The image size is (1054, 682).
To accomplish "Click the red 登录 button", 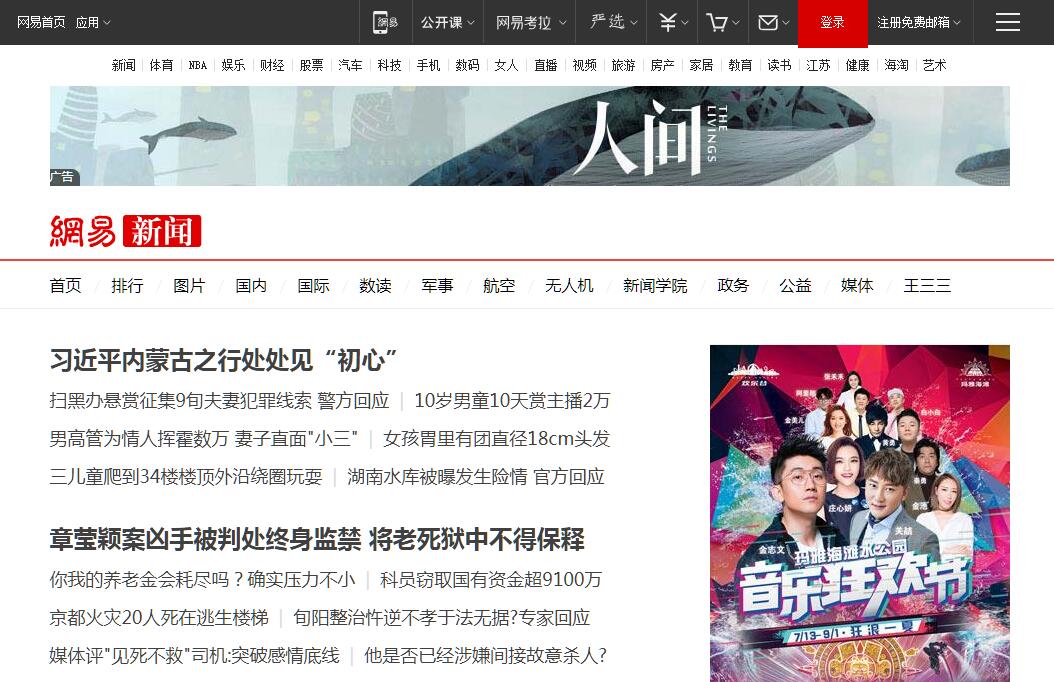I will [832, 23].
